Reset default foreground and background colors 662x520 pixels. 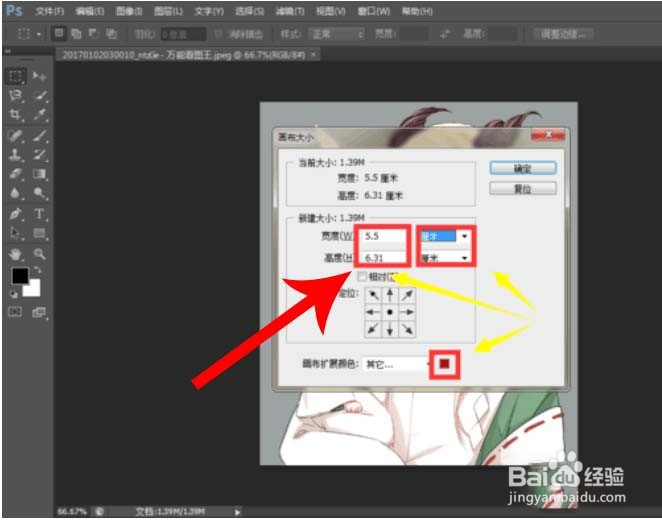pyautogui.click(x=14, y=294)
